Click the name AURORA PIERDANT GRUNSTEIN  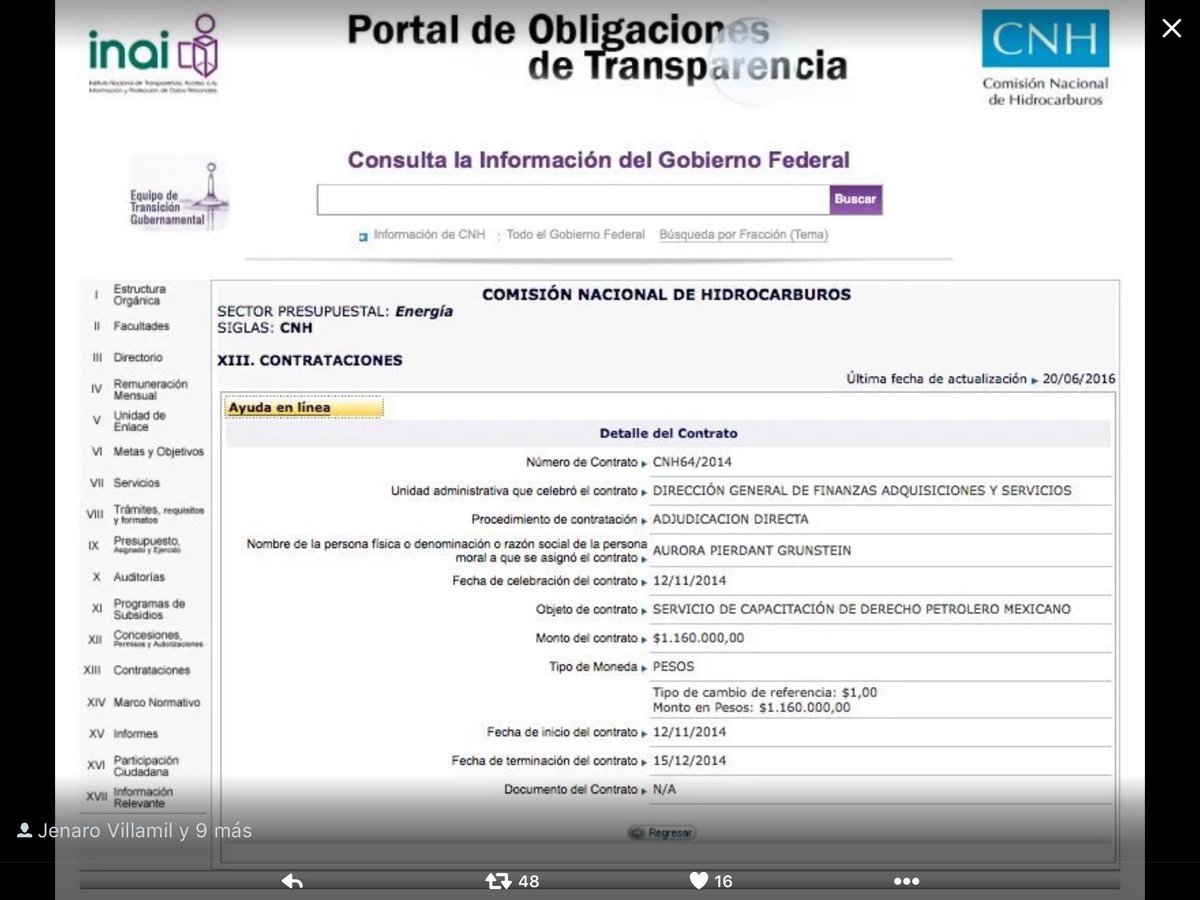752,551
